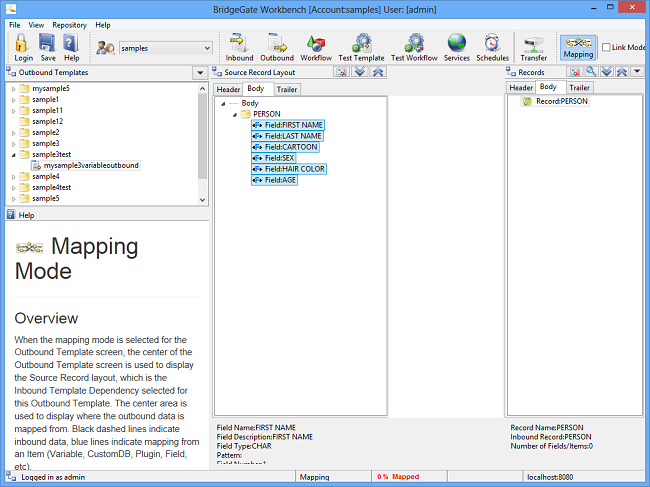Open the samples account dropdown
This screenshot has width=650, height=487.
coord(207,48)
